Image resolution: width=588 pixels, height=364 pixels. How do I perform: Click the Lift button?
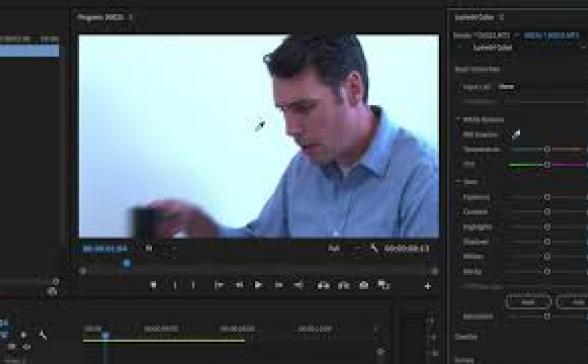coord(323,286)
